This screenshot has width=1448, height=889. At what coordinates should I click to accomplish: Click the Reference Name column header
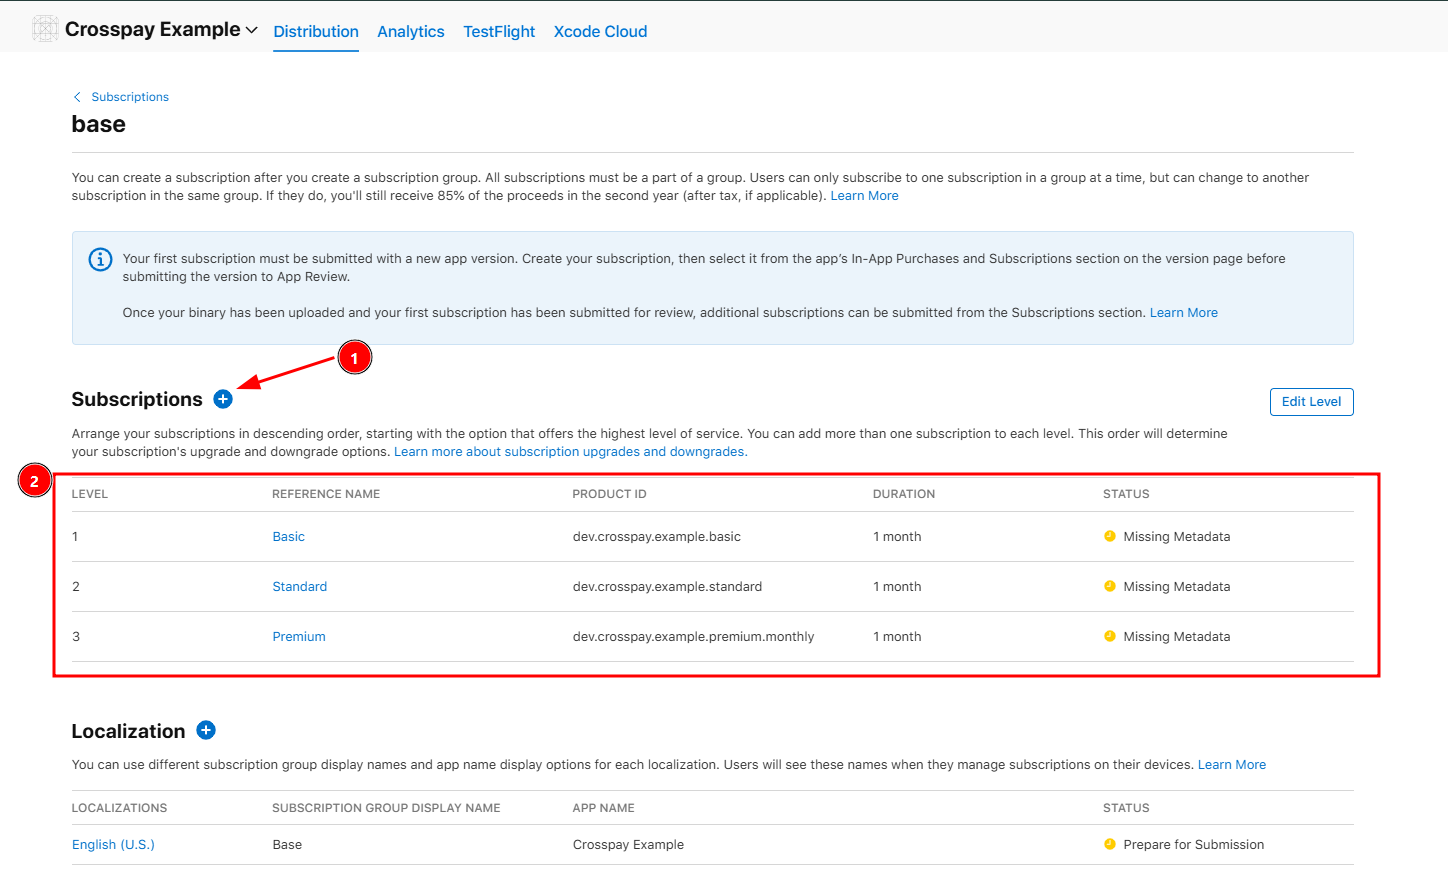pyautogui.click(x=326, y=494)
